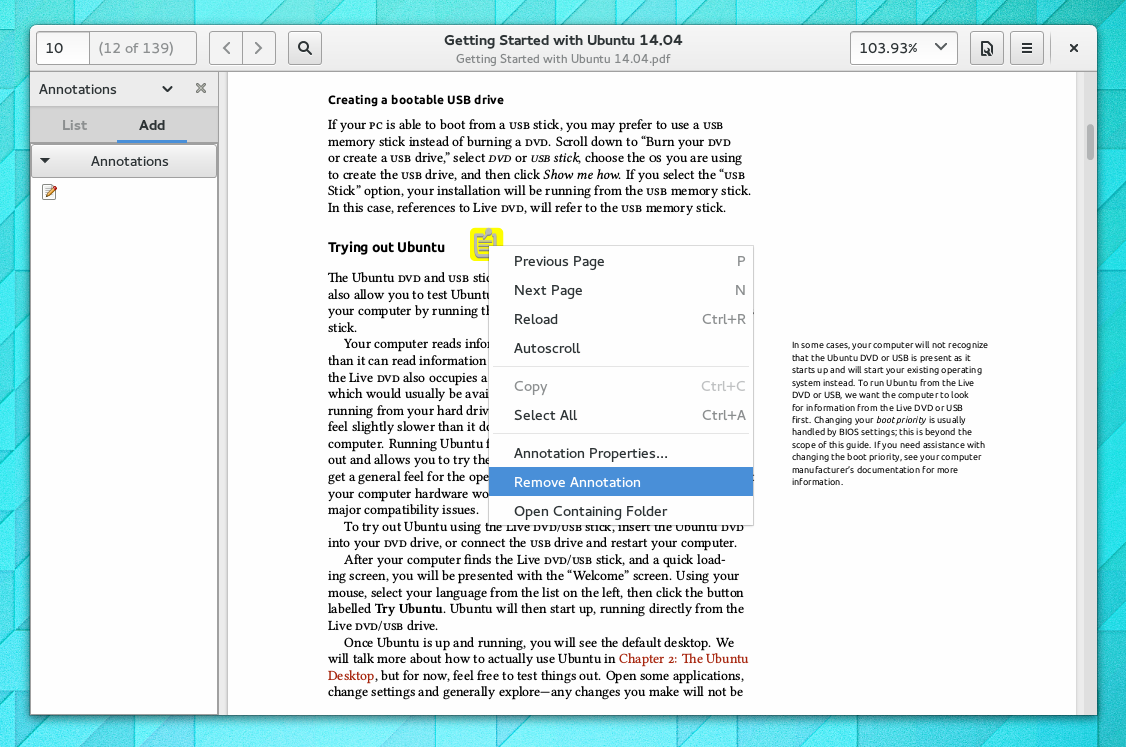
Task: Select Reload in the context menu
Action: (x=535, y=319)
